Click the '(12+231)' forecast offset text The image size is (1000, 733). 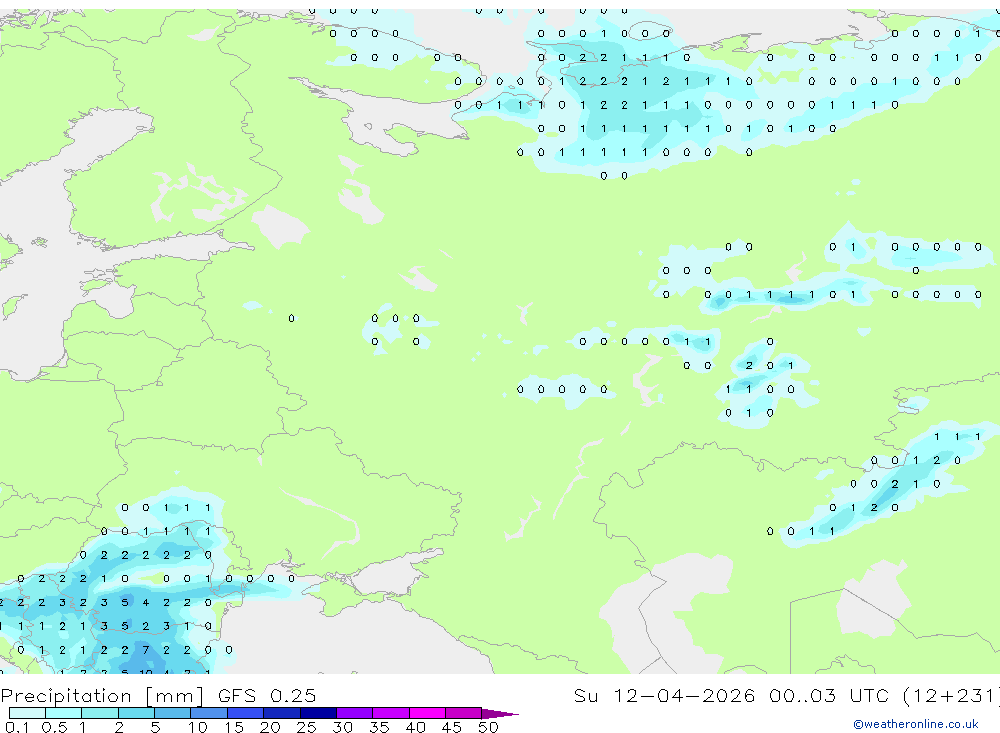tap(952, 695)
